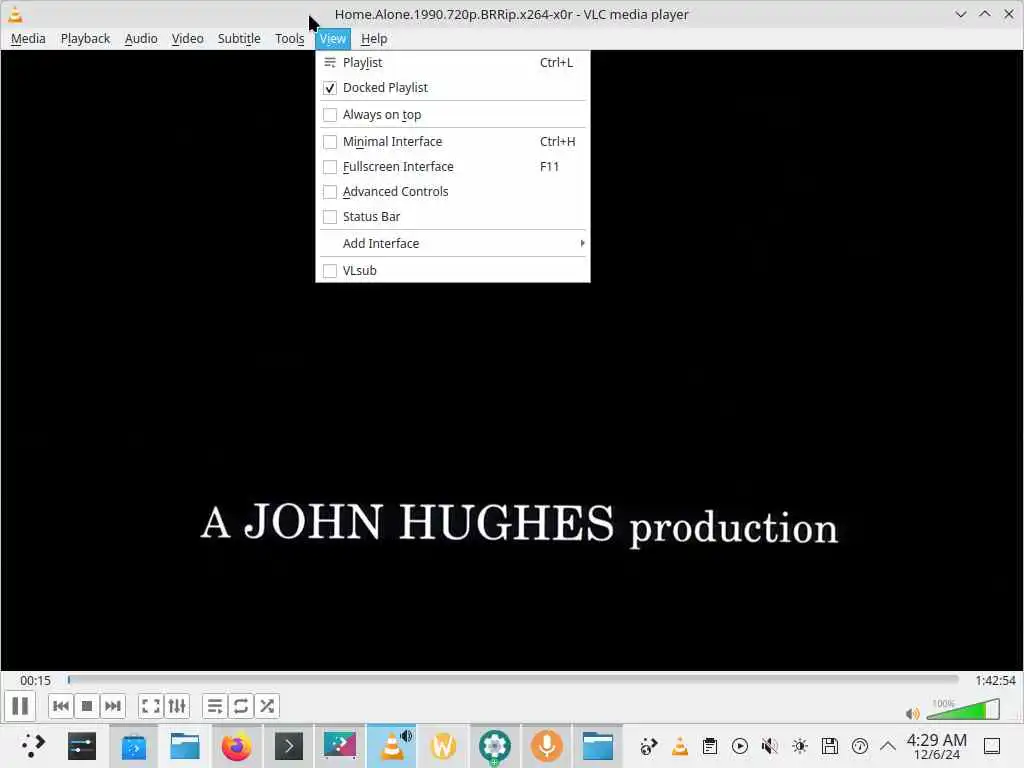Open removable devices tray icon
Image resolution: width=1024 pixels, height=768 pixels.
click(830, 746)
